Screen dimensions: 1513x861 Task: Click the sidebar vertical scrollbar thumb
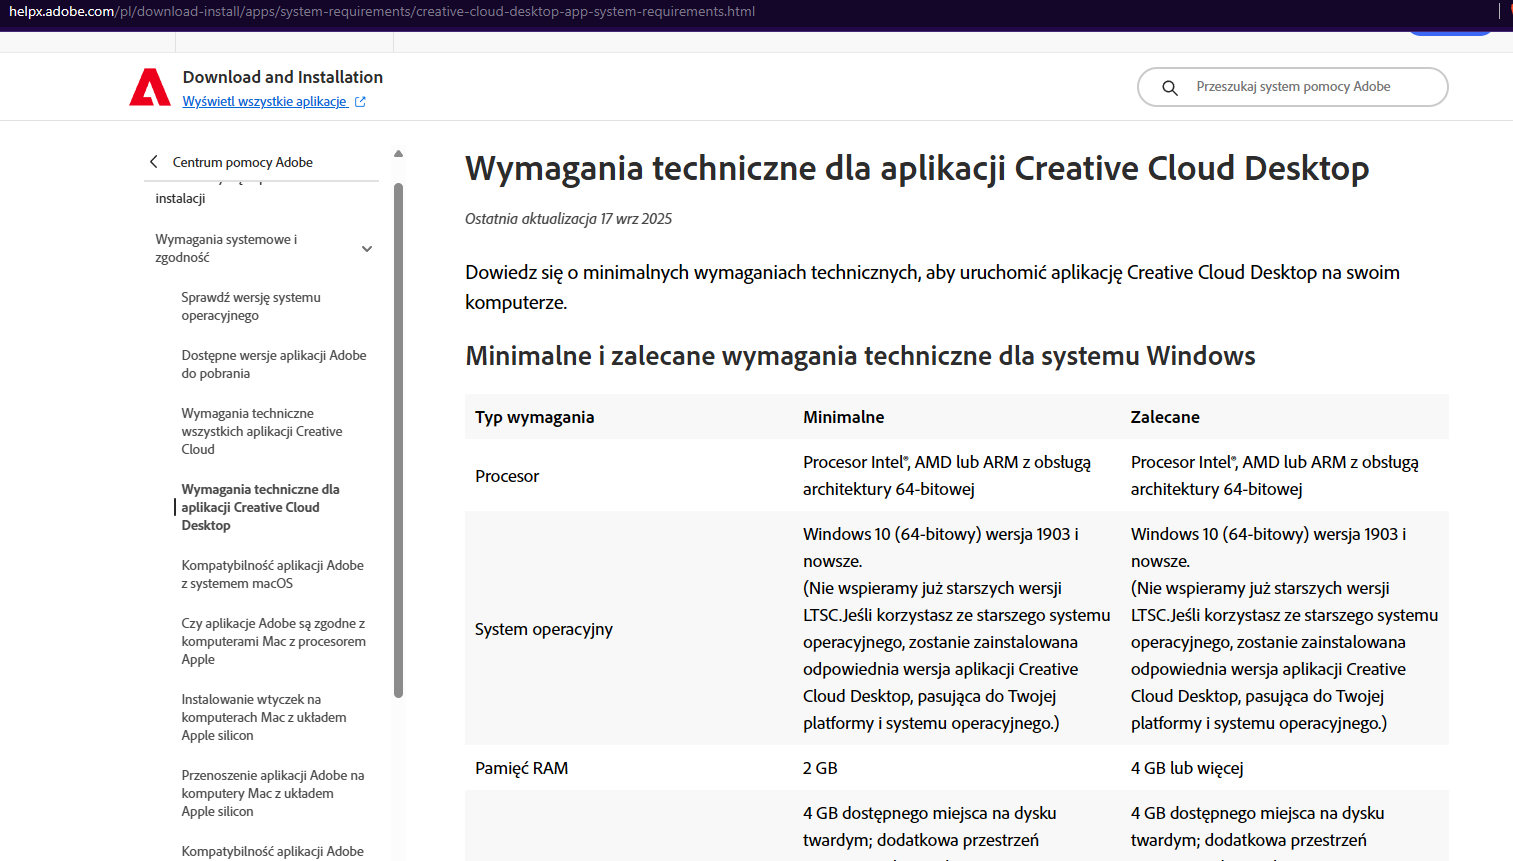[398, 440]
